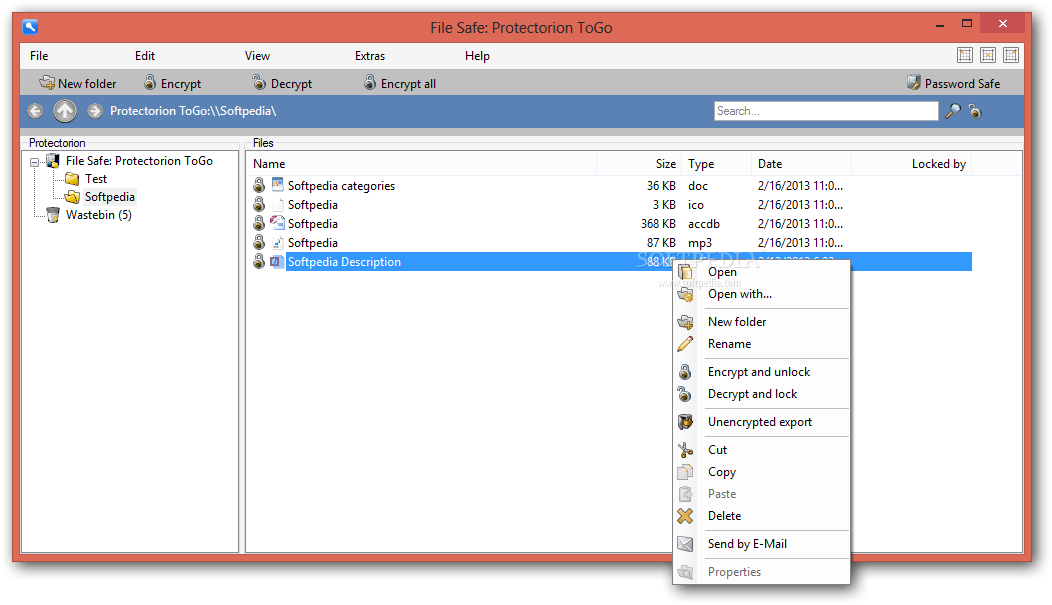Image resolution: width=1052 pixels, height=605 pixels.
Task: Select the Softpedia file of type ico
Action: pyautogui.click(x=313, y=205)
